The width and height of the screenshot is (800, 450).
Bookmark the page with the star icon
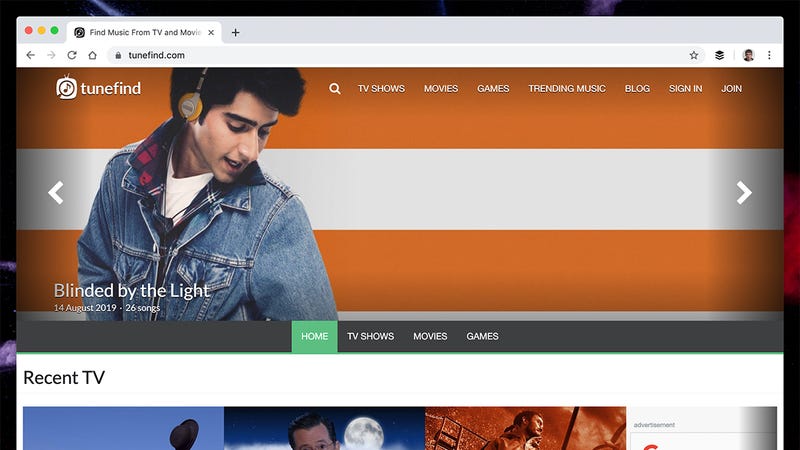(694, 55)
